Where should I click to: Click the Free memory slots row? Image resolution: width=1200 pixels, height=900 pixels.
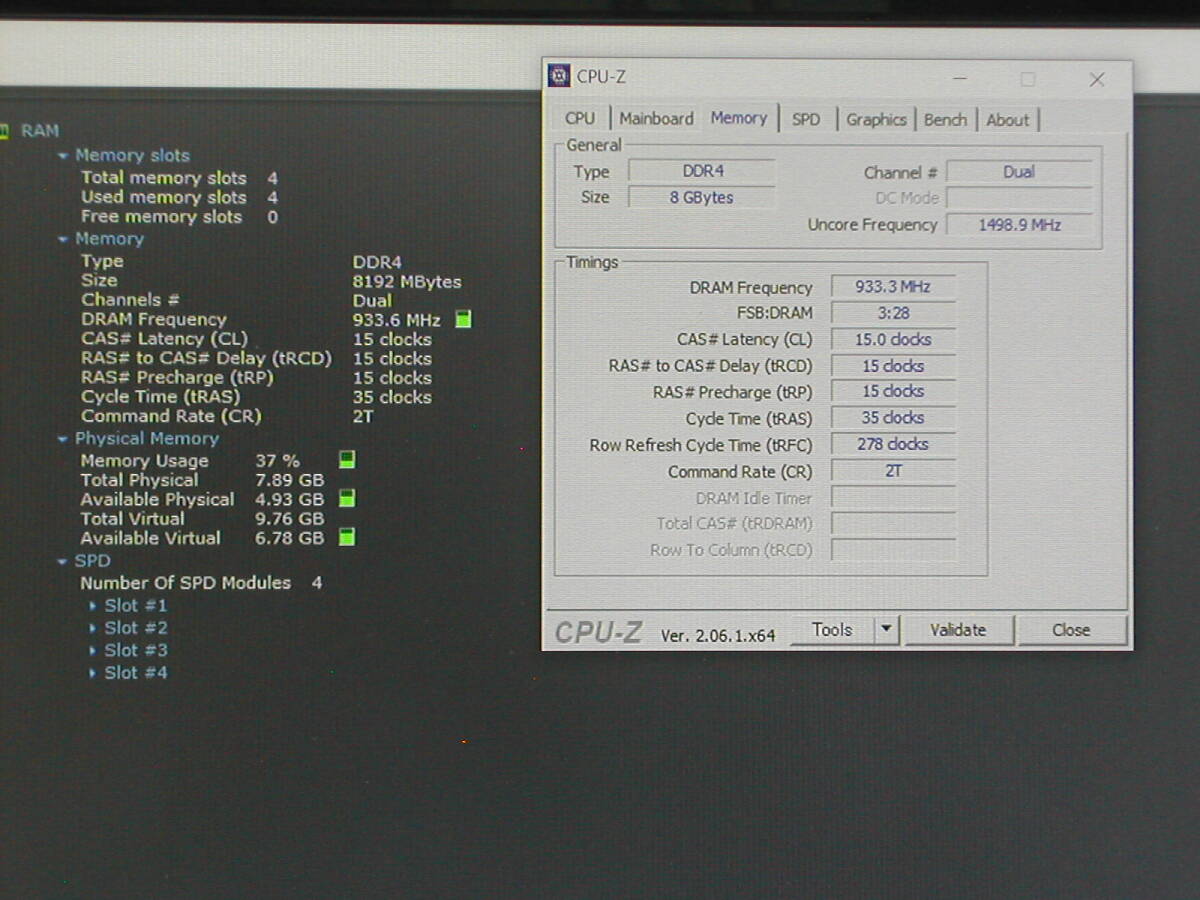coord(180,217)
